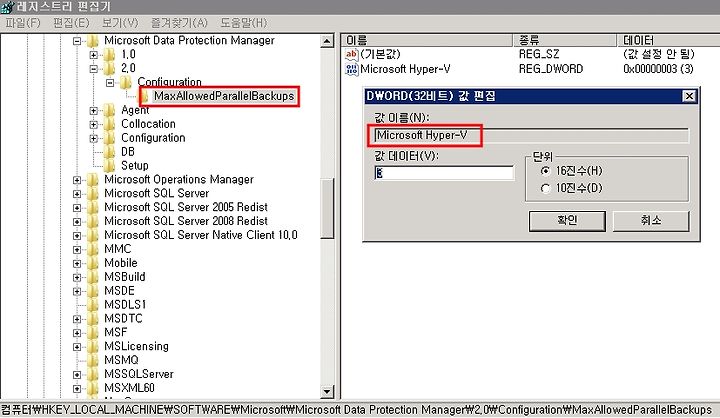The image size is (720, 418).
Task: Click Microsoft Data Protection Manager folder icon
Action: point(92,41)
